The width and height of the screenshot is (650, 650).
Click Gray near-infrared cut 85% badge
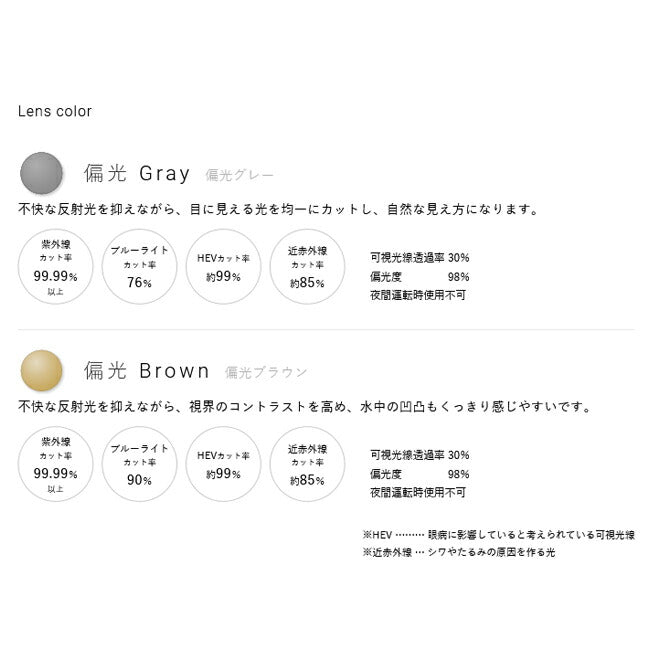tap(307, 267)
